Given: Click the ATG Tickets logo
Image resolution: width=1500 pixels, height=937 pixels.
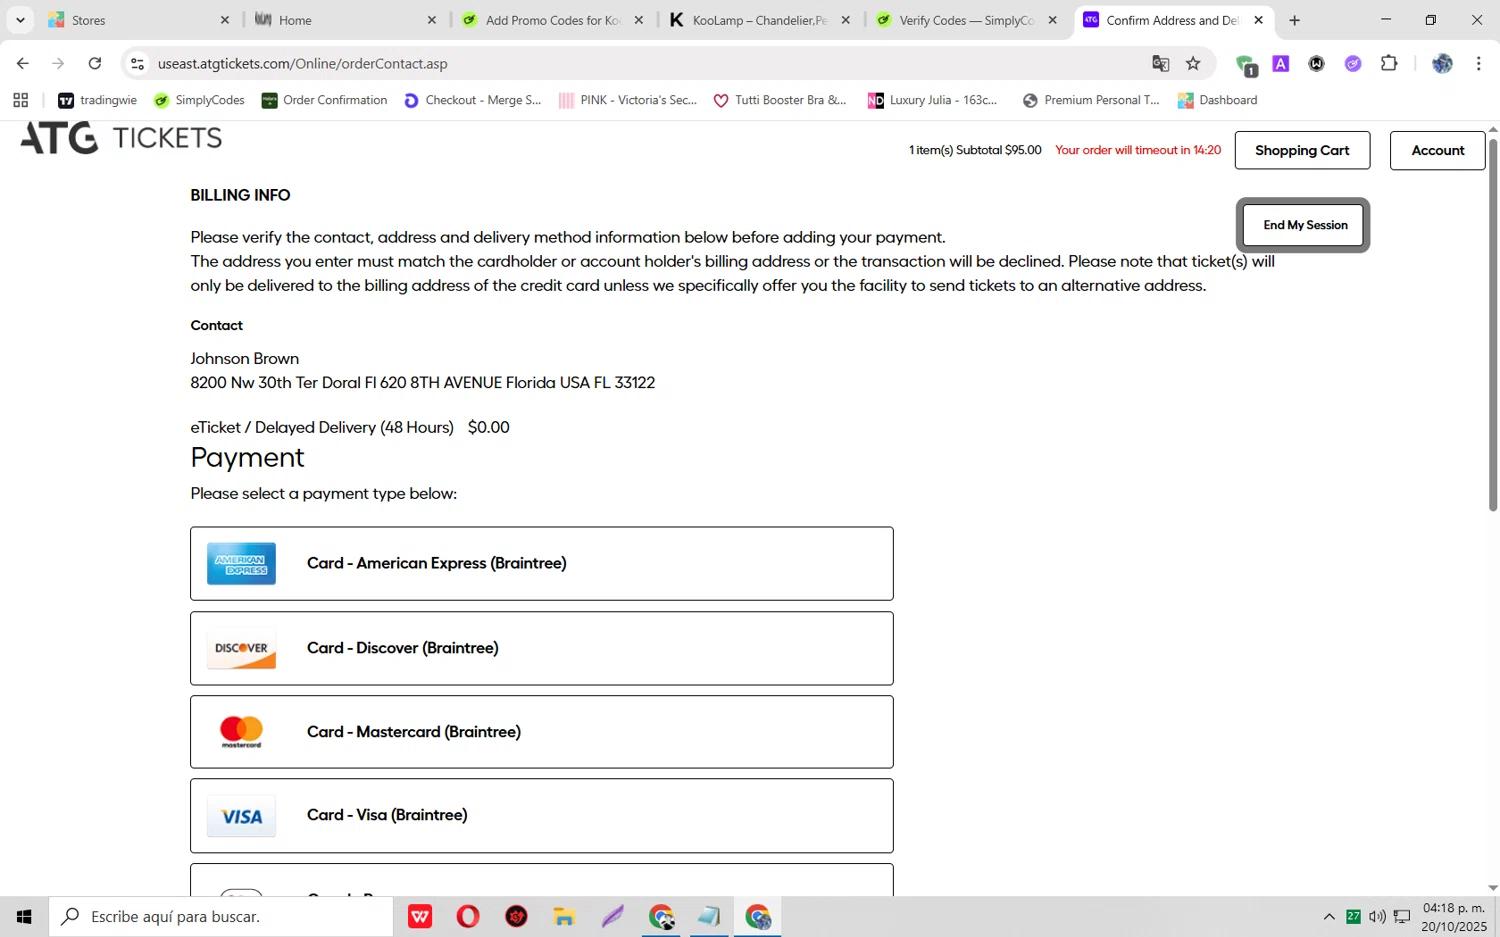Looking at the screenshot, I should pyautogui.click(x=121, y=138).
